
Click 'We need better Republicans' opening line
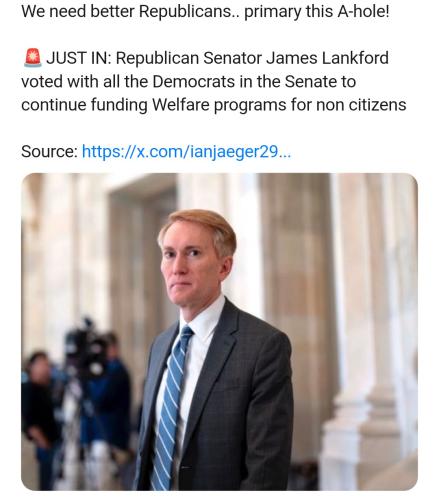[x=126, y=11]
